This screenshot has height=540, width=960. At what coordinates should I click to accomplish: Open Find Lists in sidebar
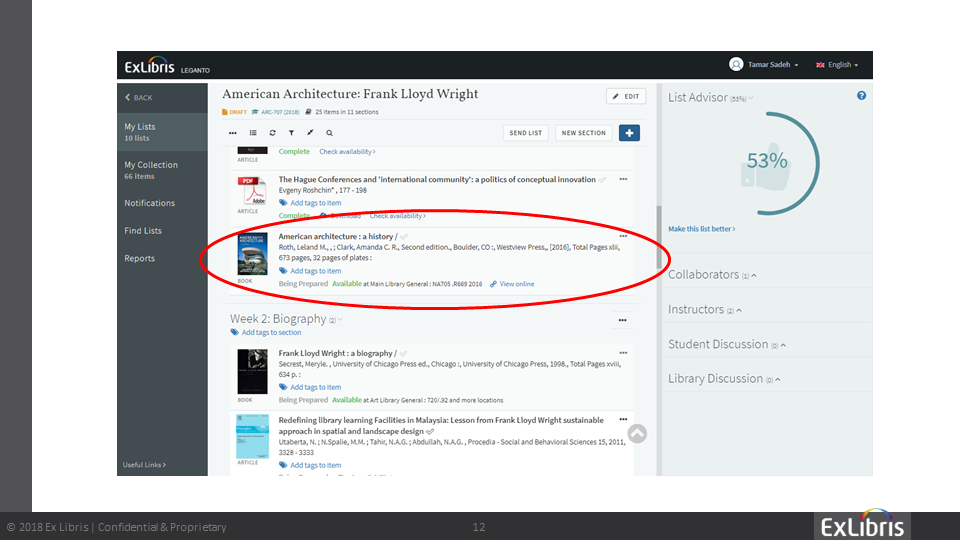pos(143,231)
